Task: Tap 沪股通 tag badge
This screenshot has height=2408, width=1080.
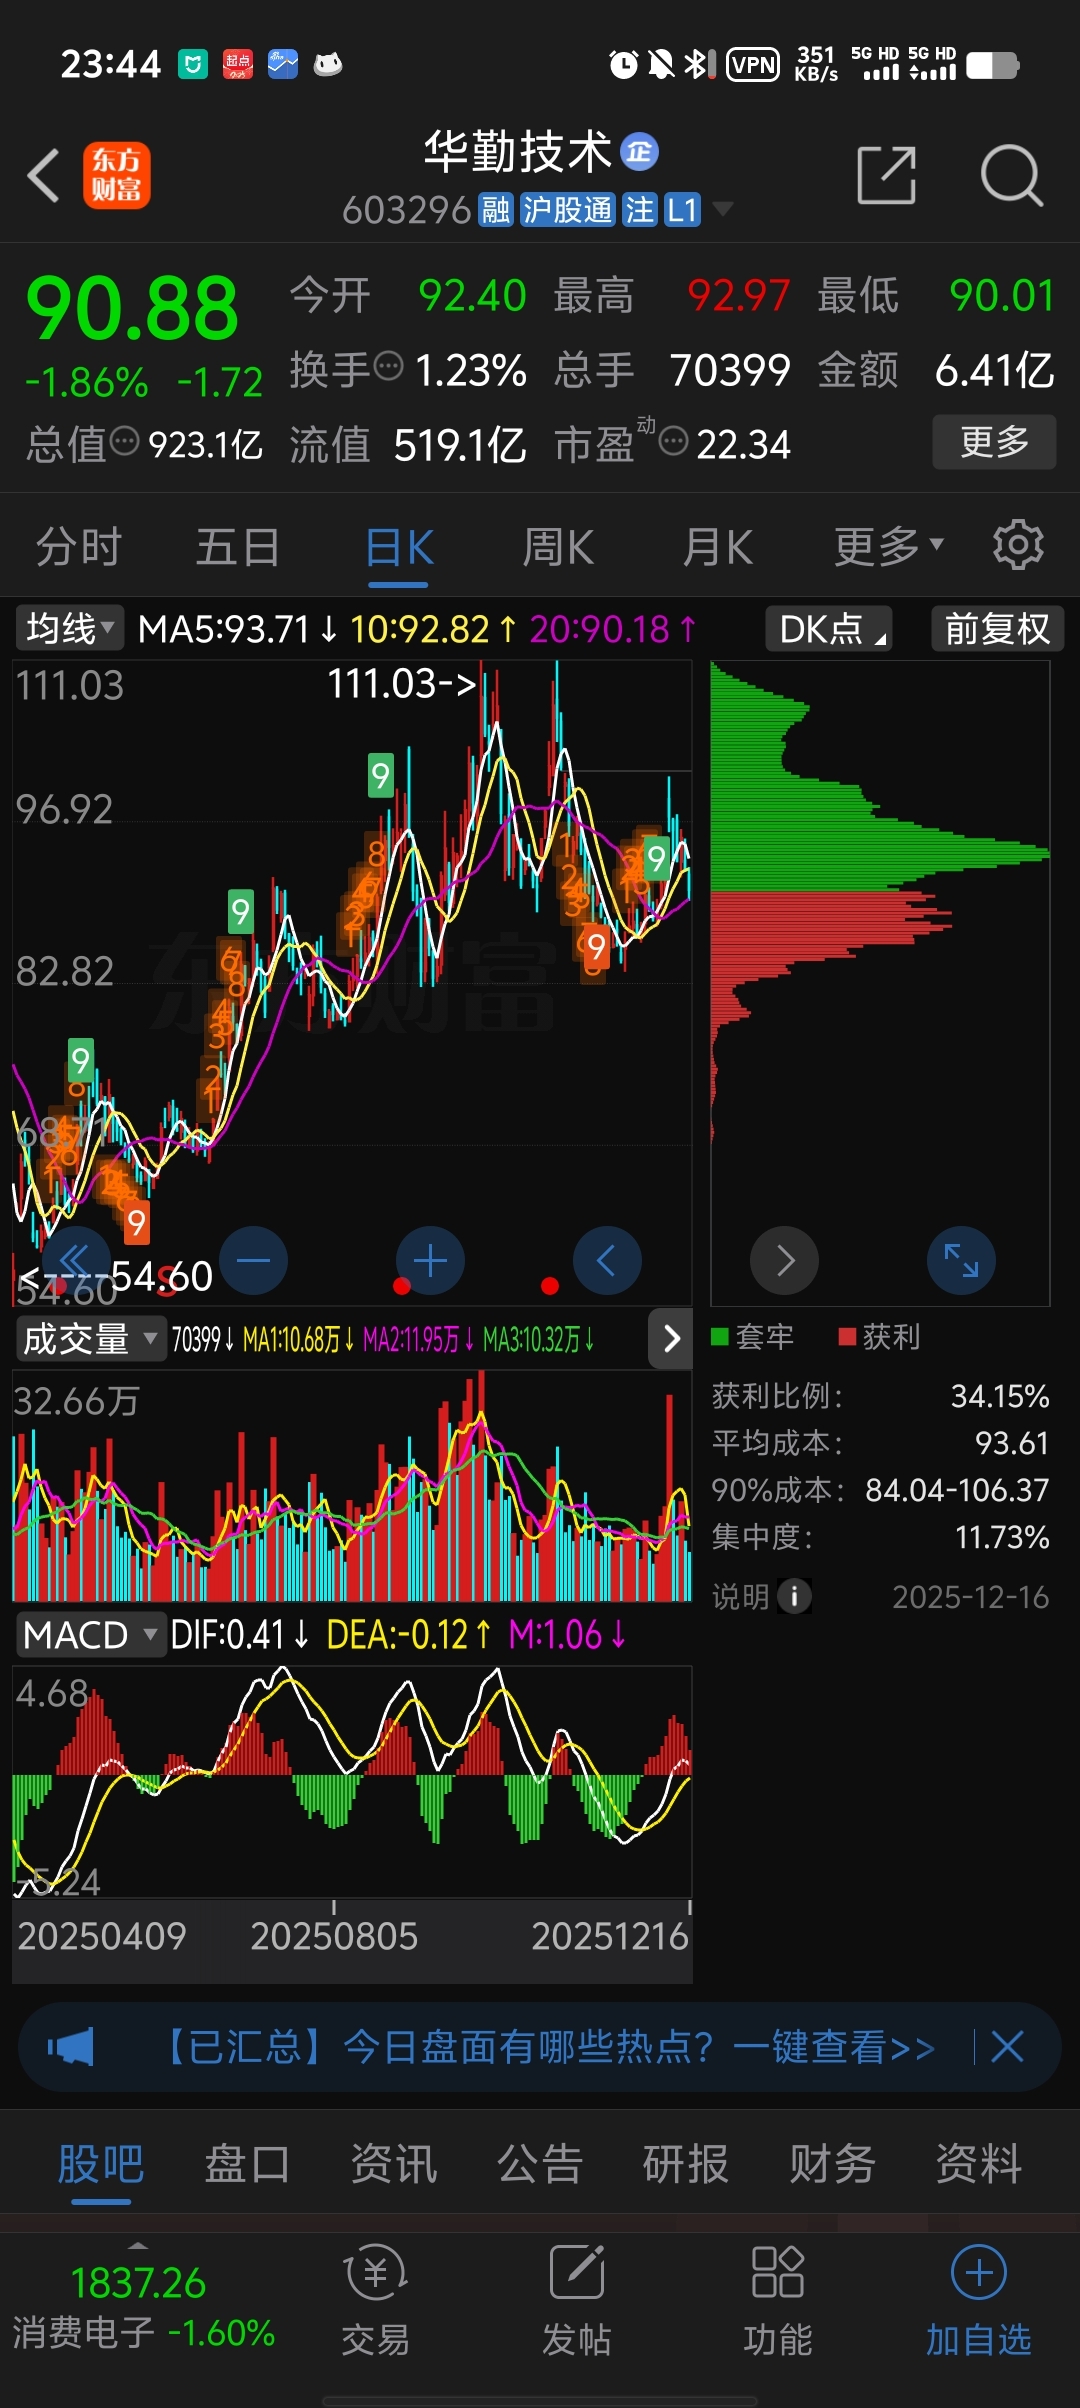Action: (x=567, y=209)
